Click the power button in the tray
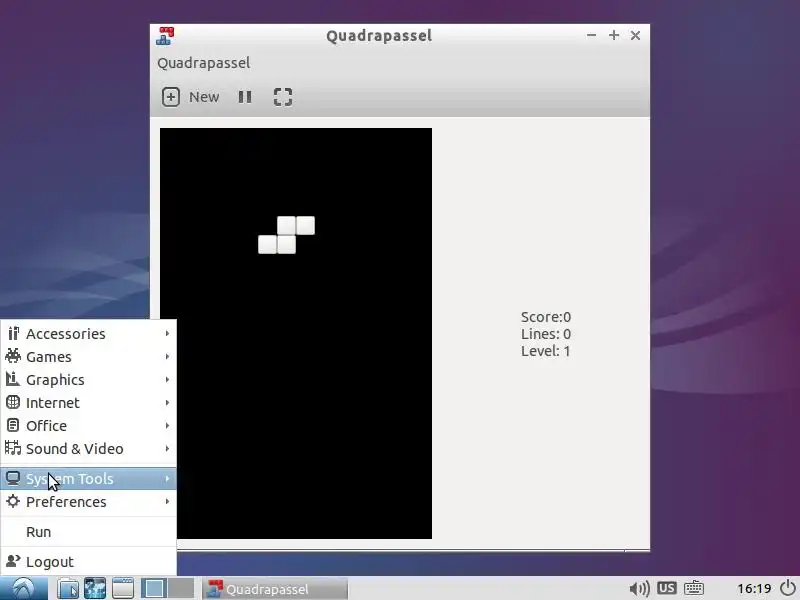 pos(788,588)
